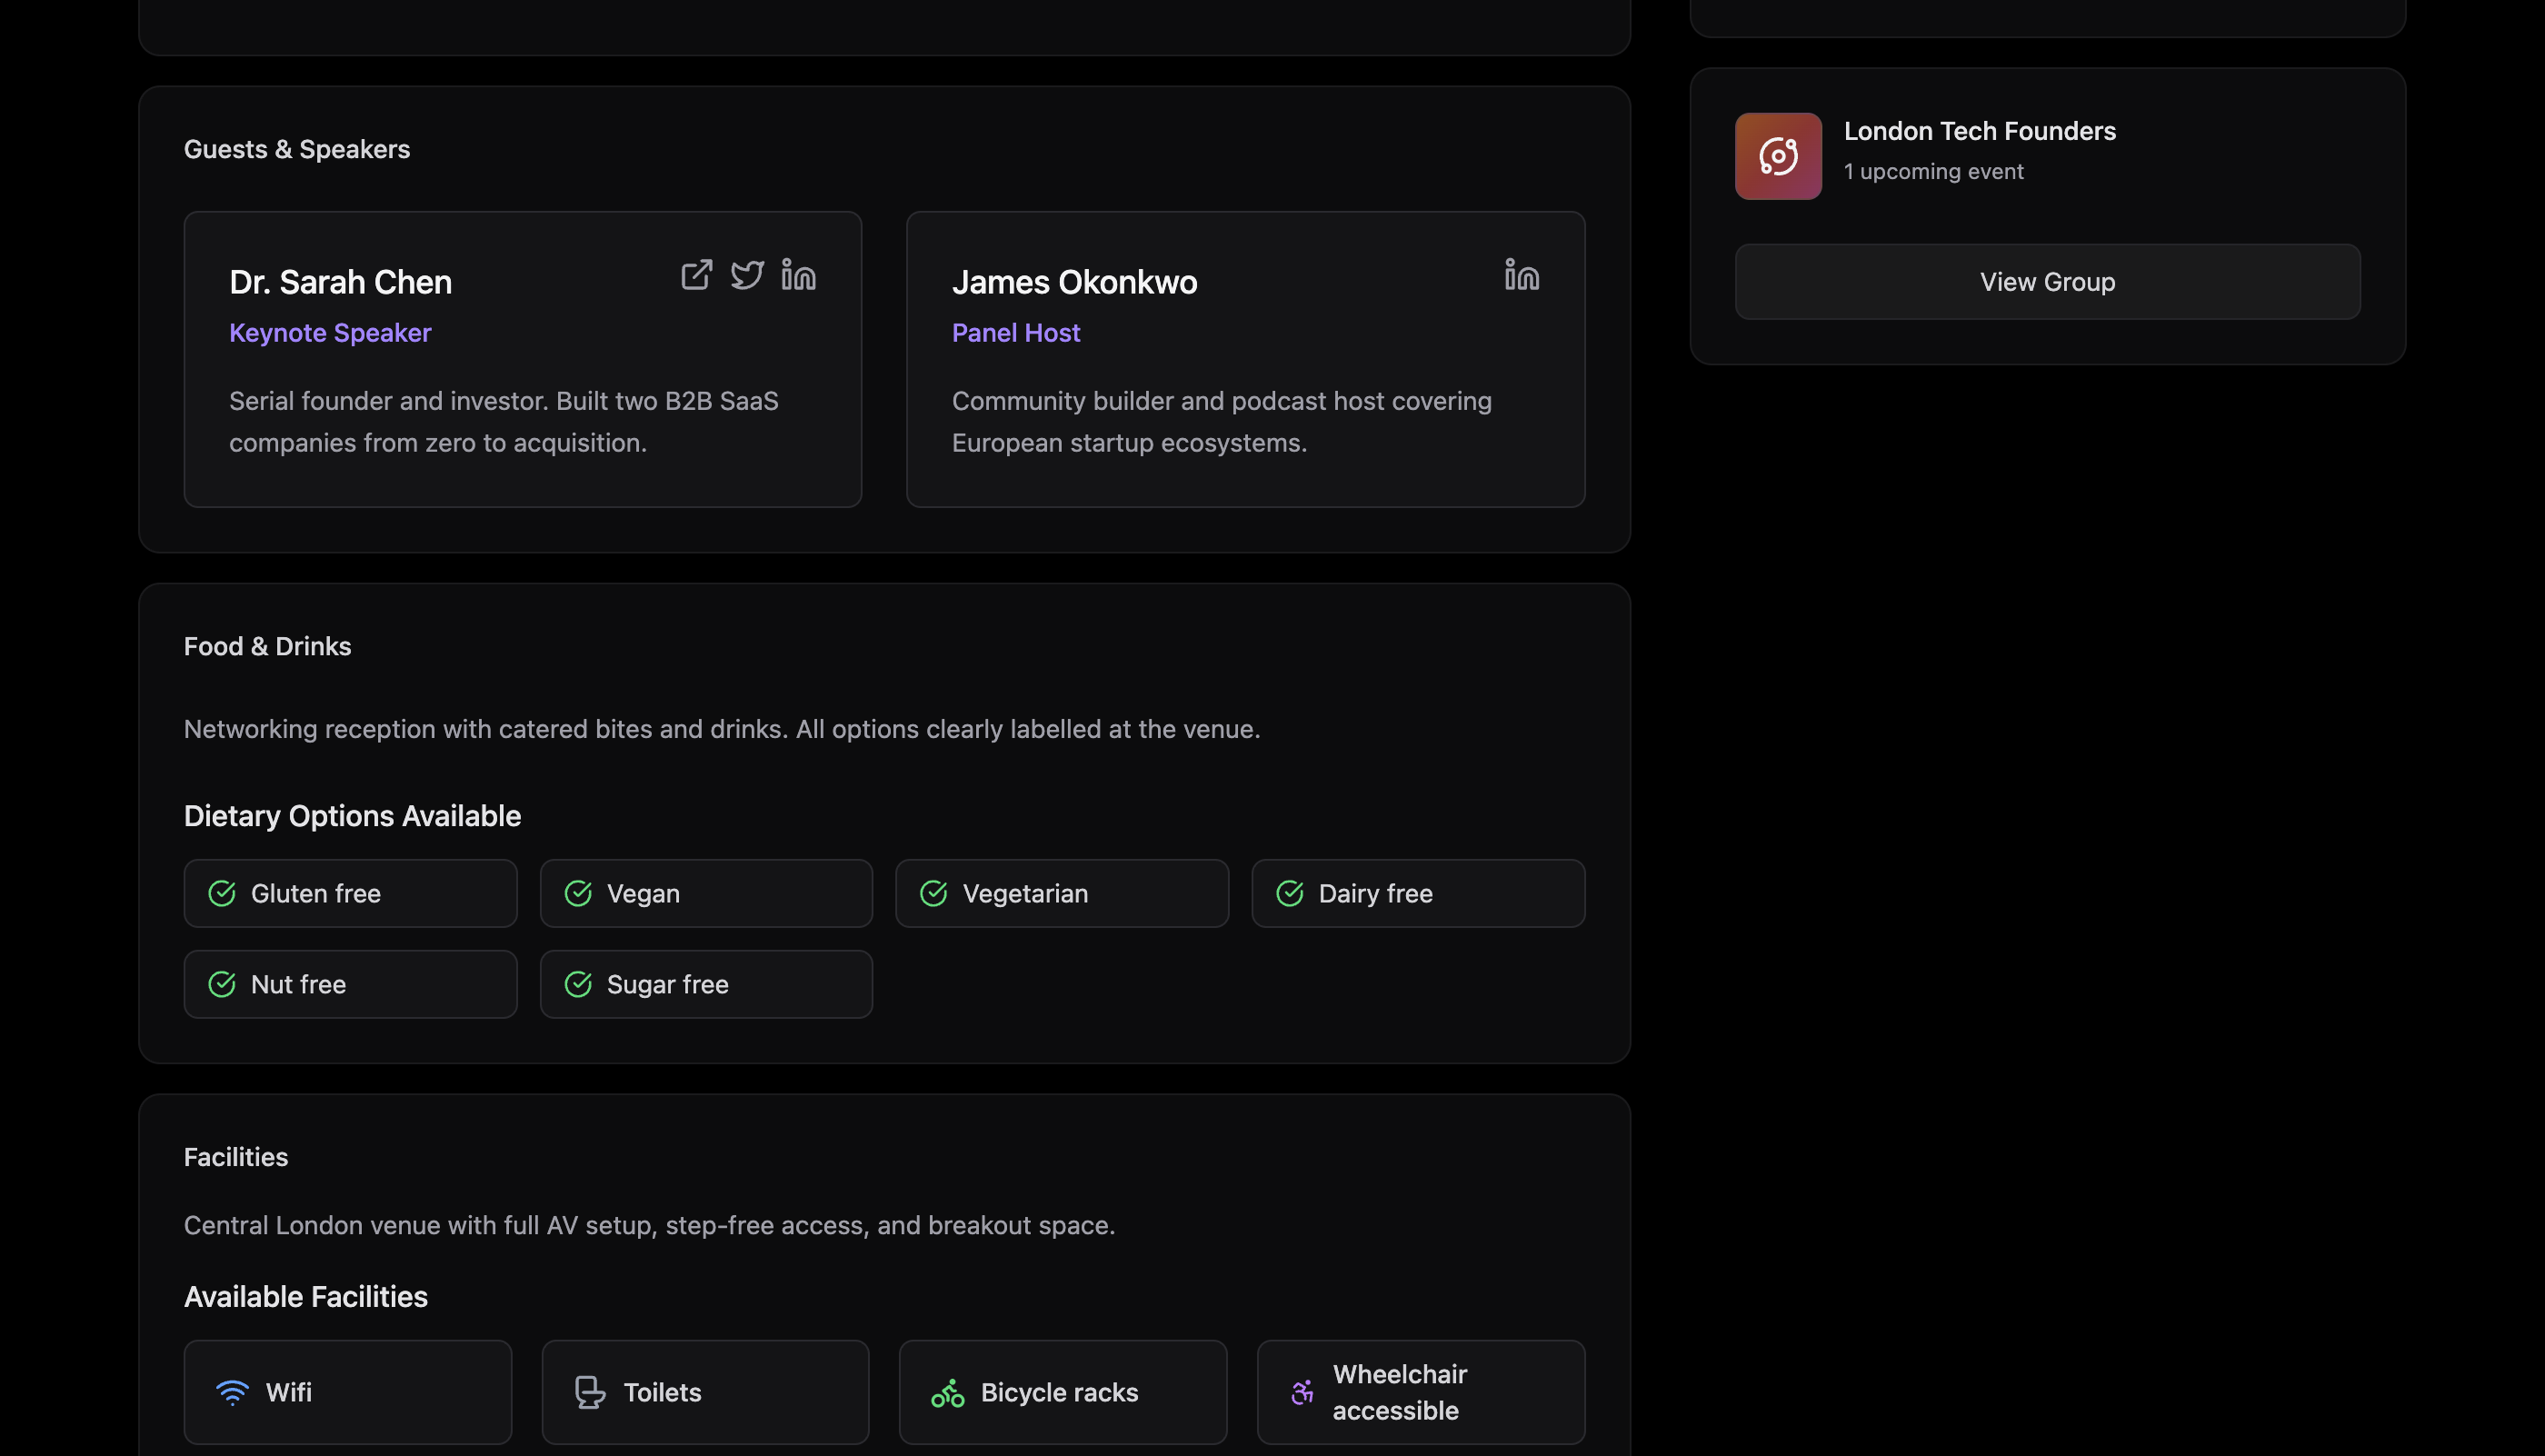Click the '1 upcoming event' text
The image size is (2545, 1456).
(1933, 172)
